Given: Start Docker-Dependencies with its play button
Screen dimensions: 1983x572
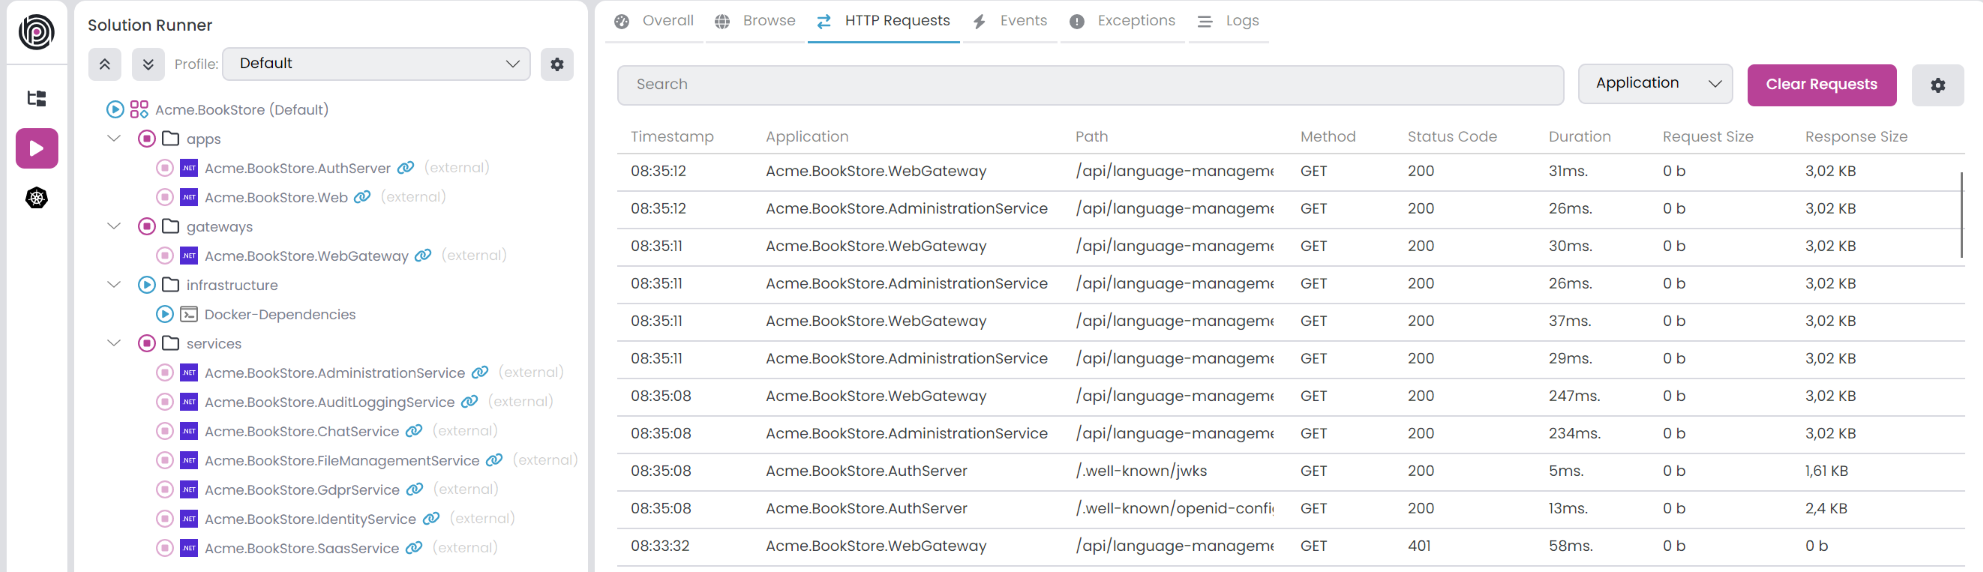Looking at the screenshot, I should tap(165, 314).
